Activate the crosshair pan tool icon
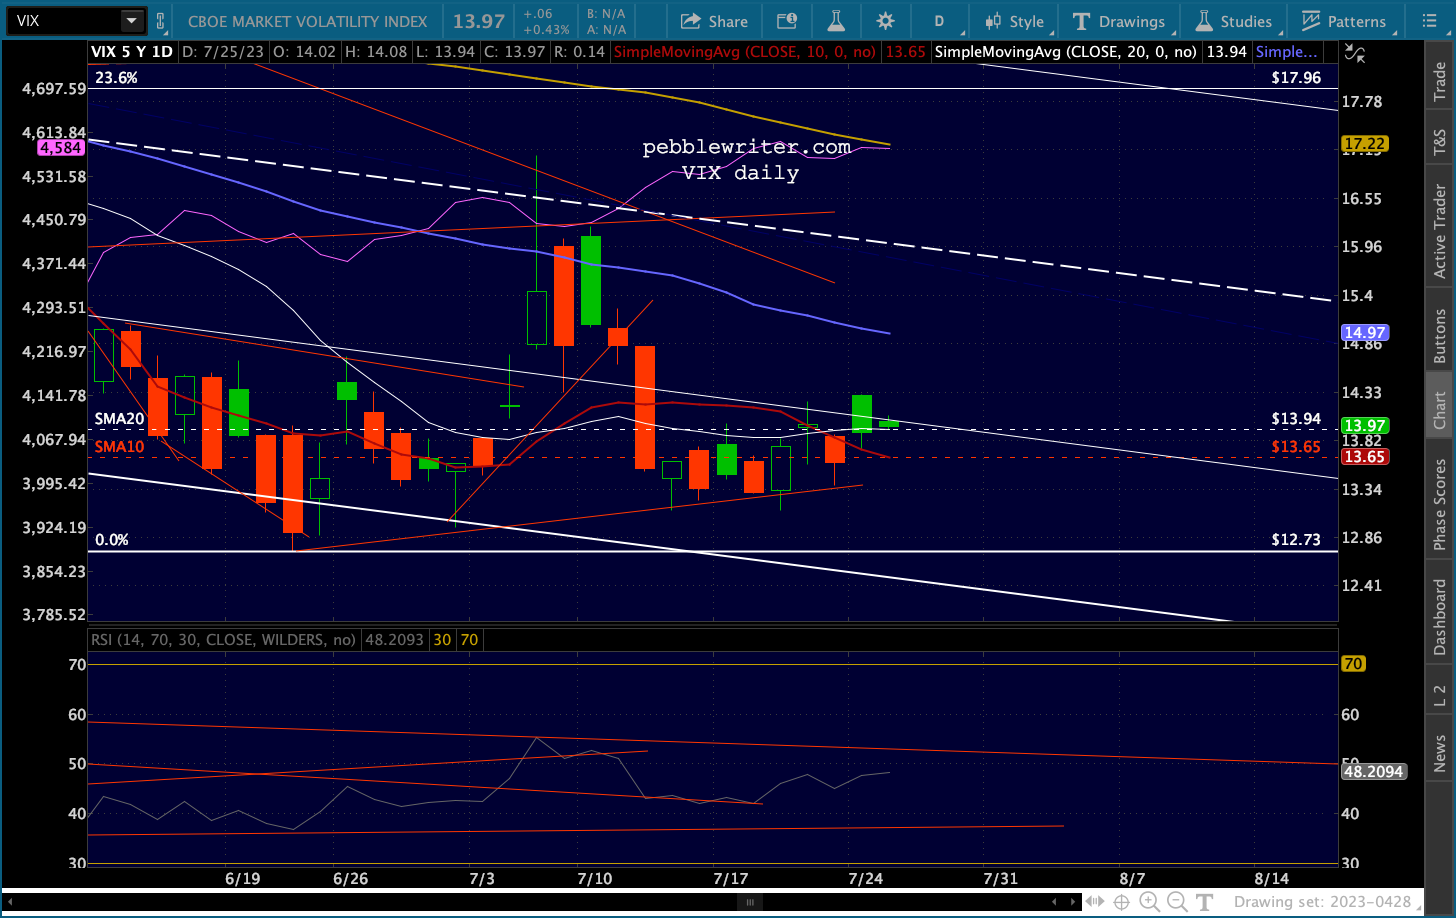 click(1122, 902)
